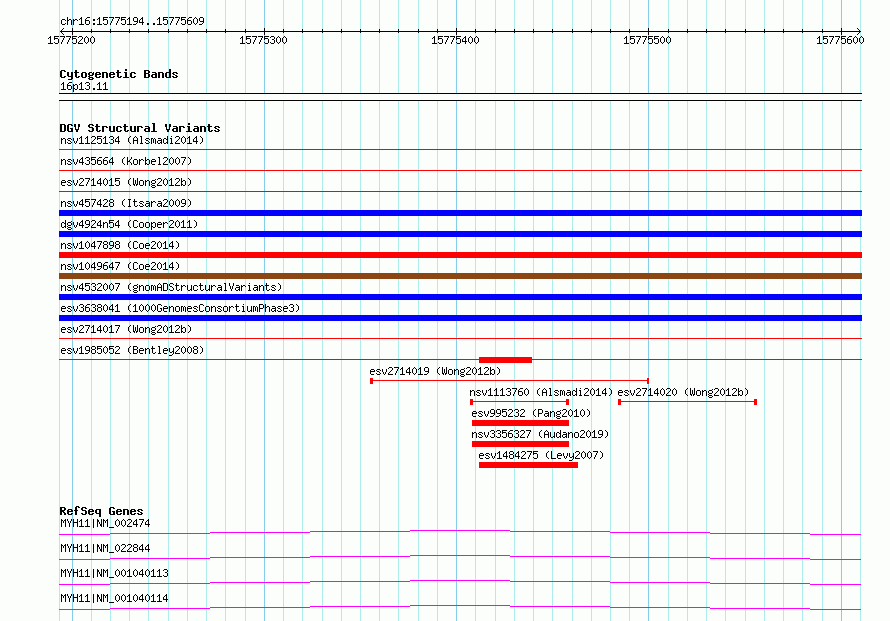The width and height of the screenshot is (890, 621).
Task: Select the nsv3356327 (Audano2019) label
Action: [540, 434]
